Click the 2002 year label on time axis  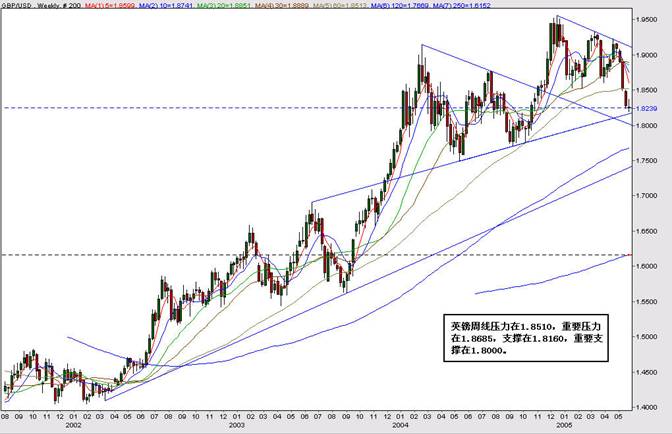click(x=73, y=425)
